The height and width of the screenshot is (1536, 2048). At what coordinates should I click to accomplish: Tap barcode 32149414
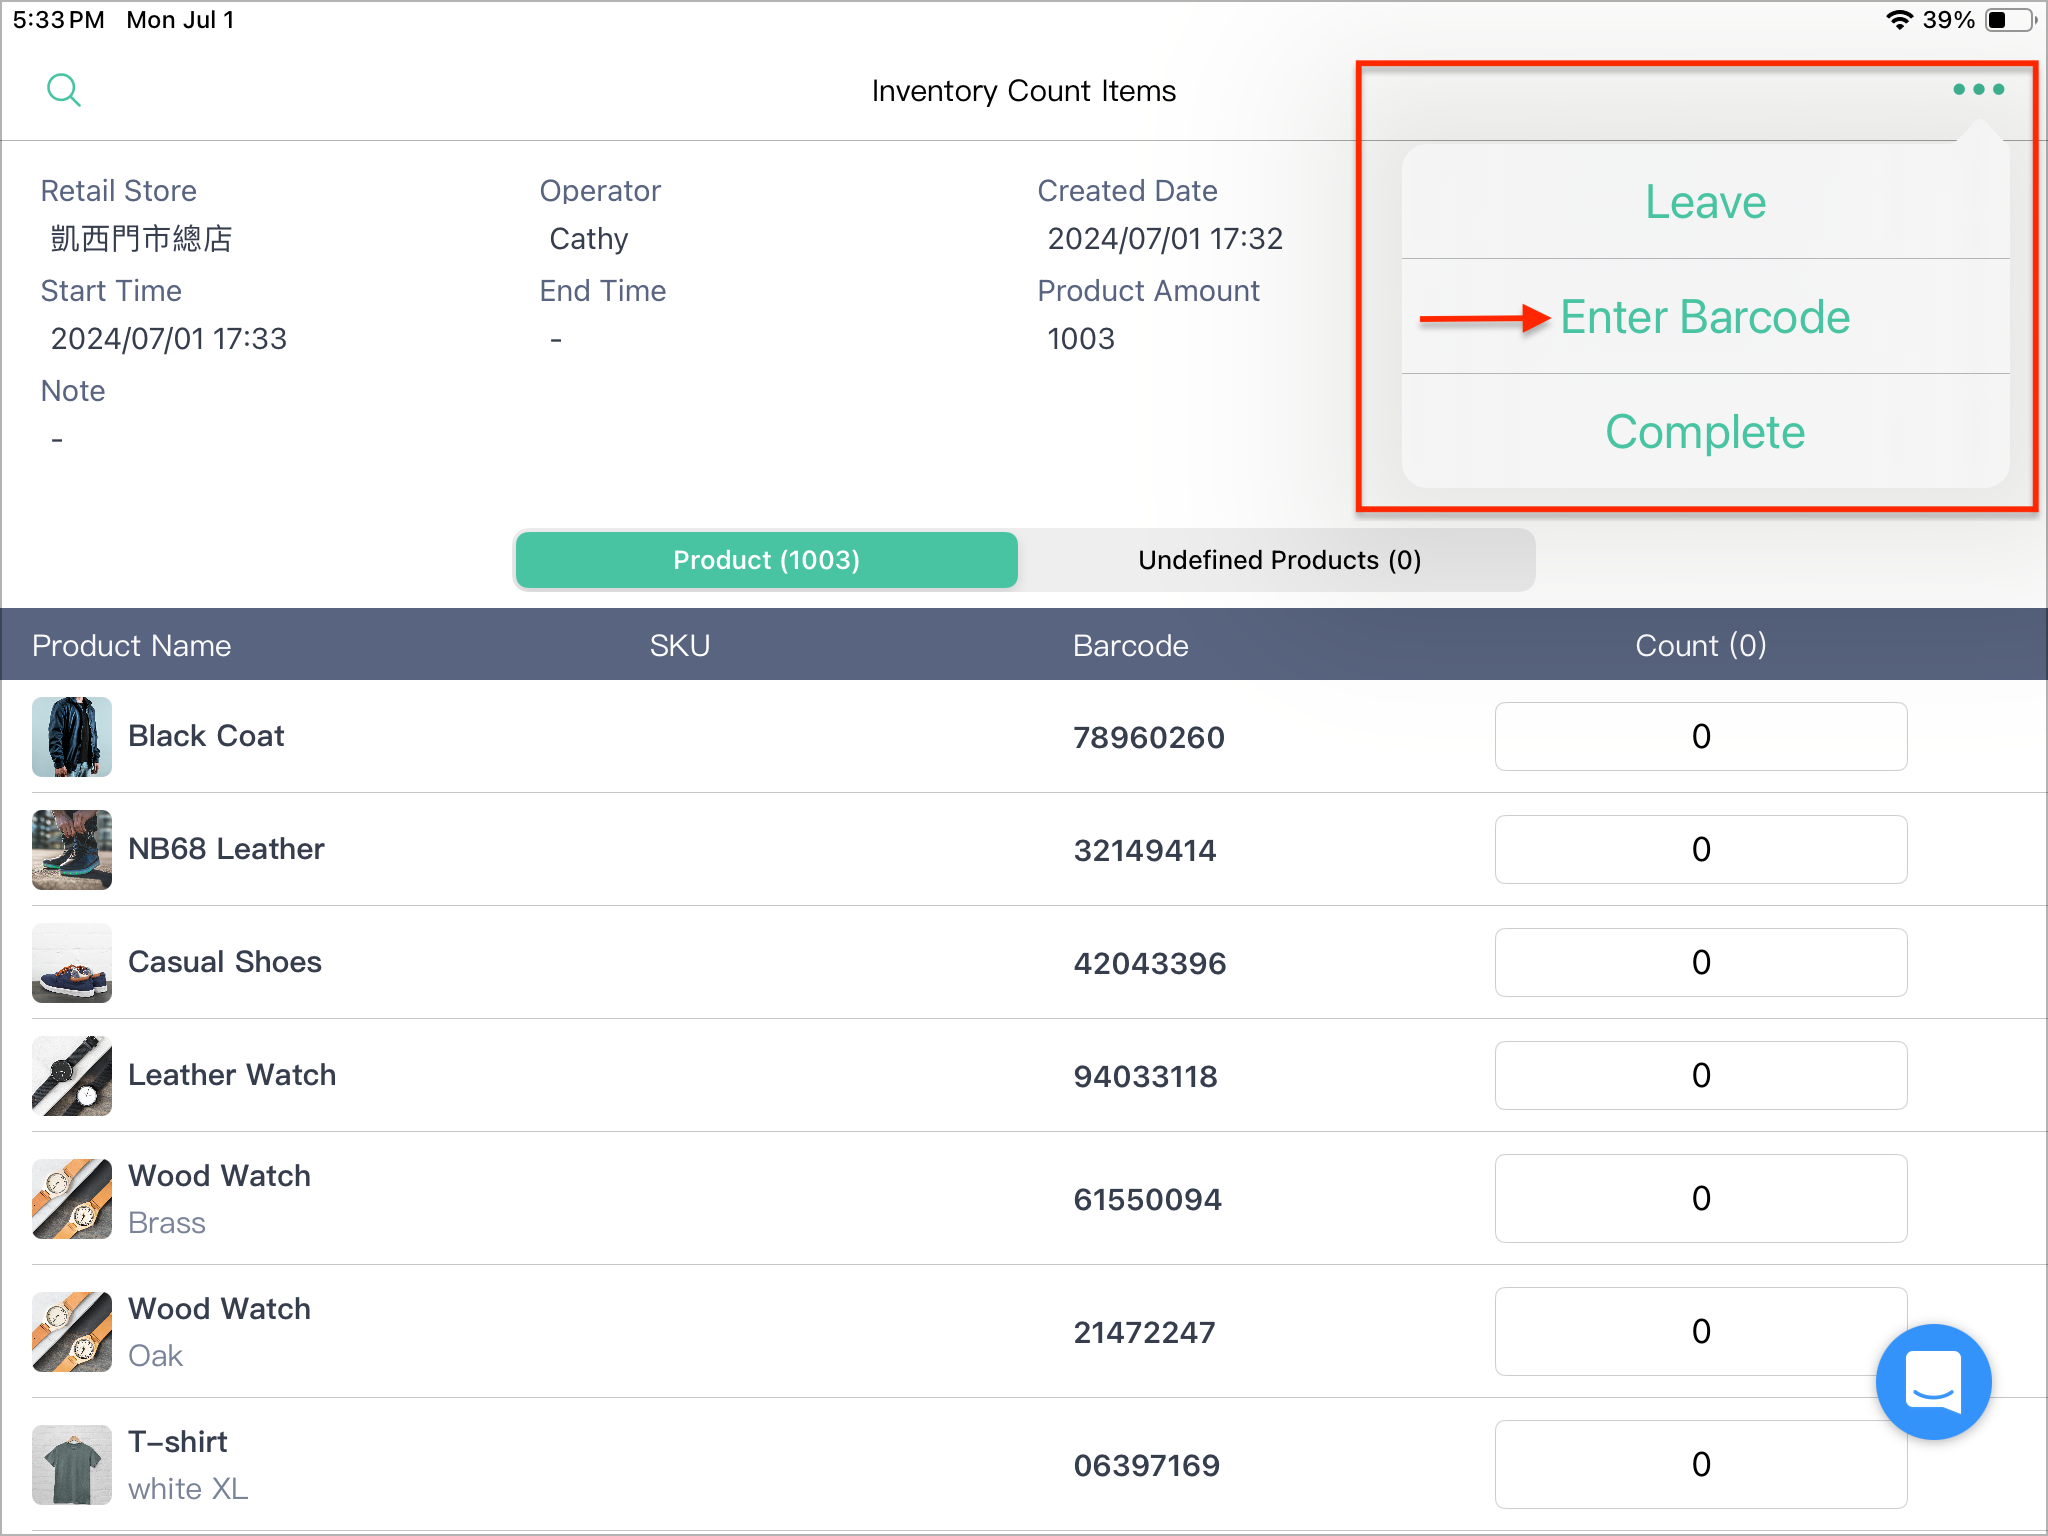click(x=1145, y=851)
